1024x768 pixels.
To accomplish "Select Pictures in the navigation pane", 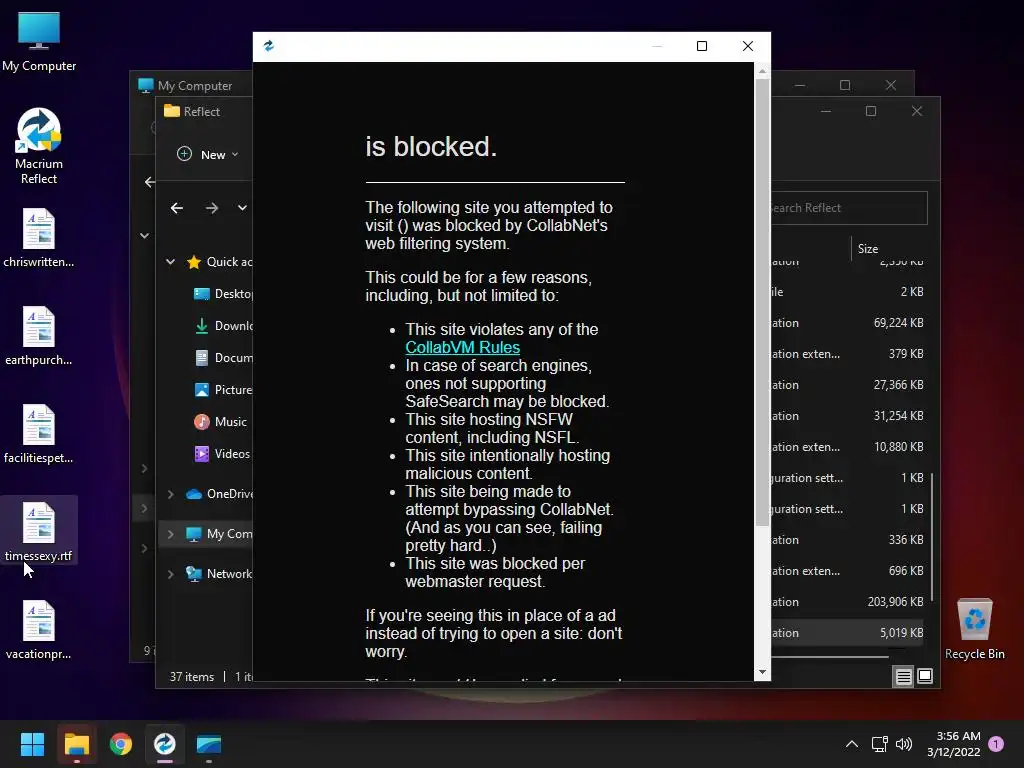I will click(x=222, y=390).
